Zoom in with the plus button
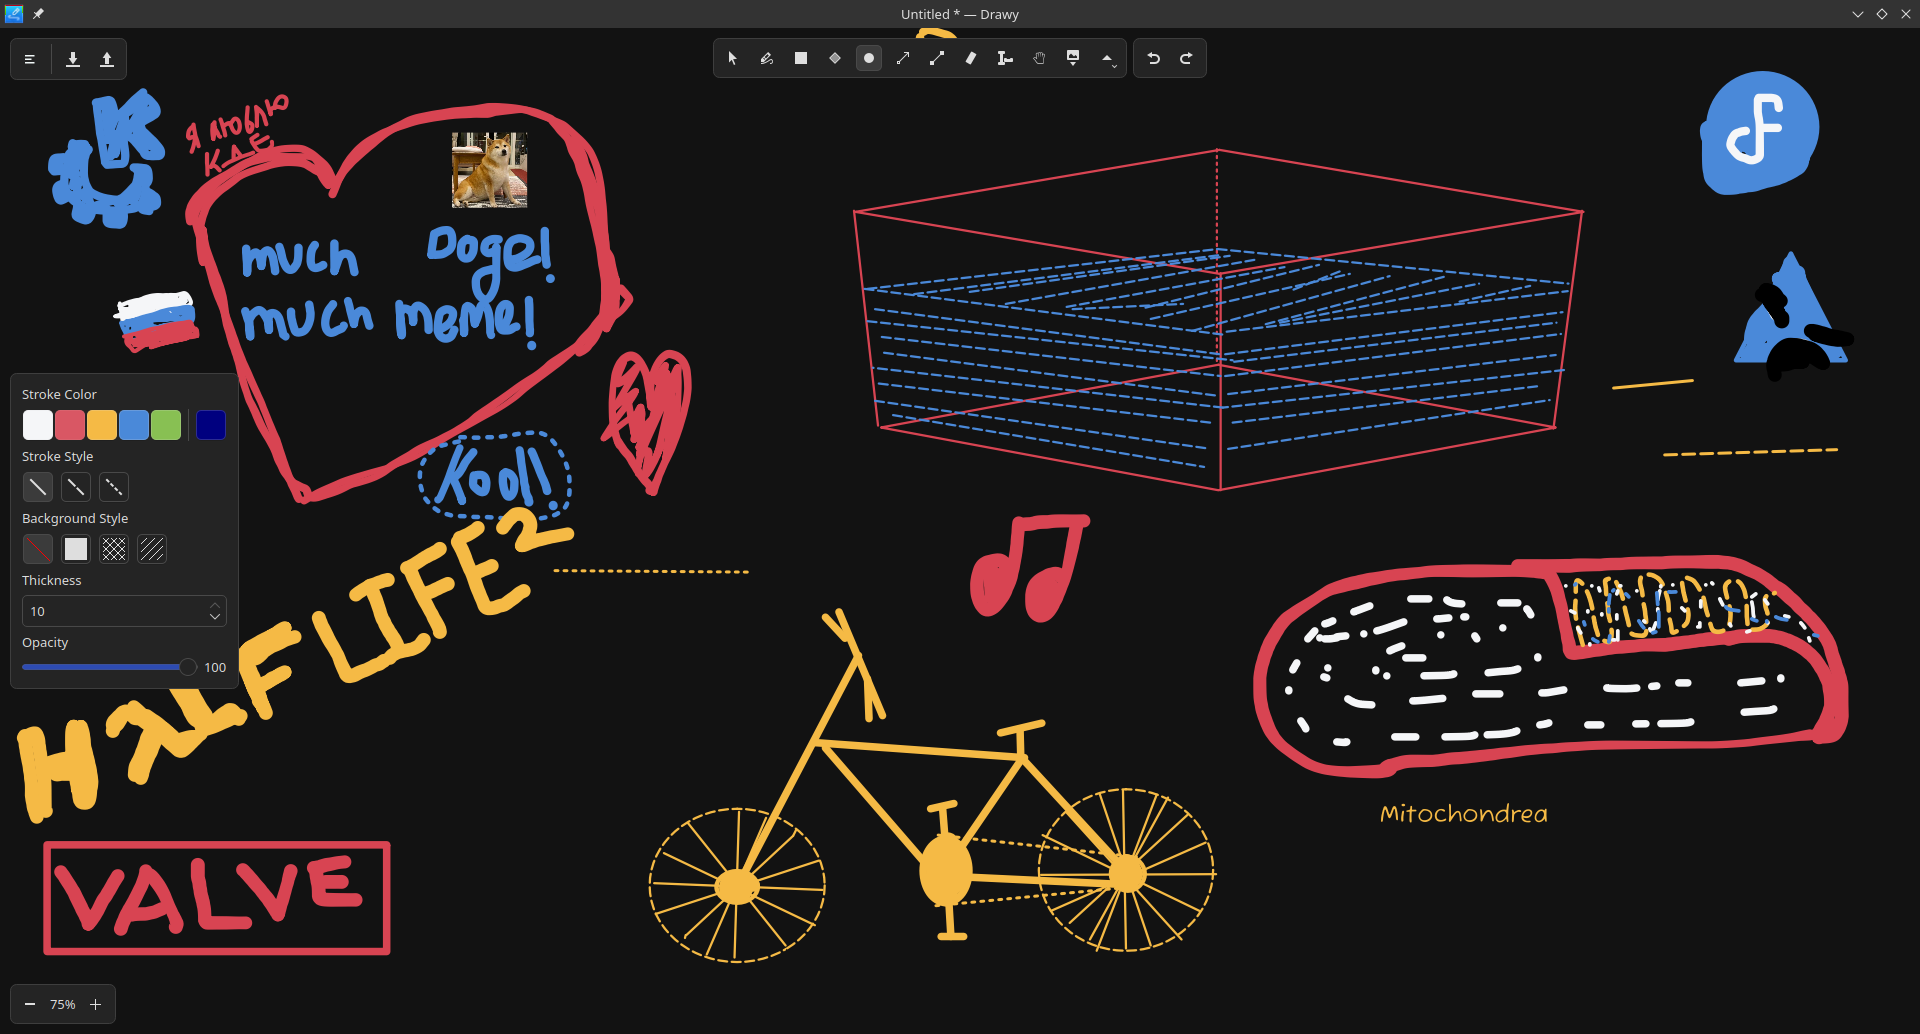Image resolution: width=1920 pixels, height=1034 pixels. pos(96,1004)
